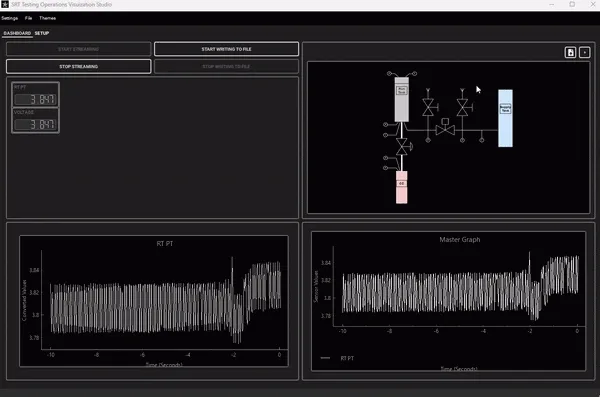The height and width of the screenshot is (397, 600).
Task: Select the light blue Supply Tank
Action: point(505,118)
